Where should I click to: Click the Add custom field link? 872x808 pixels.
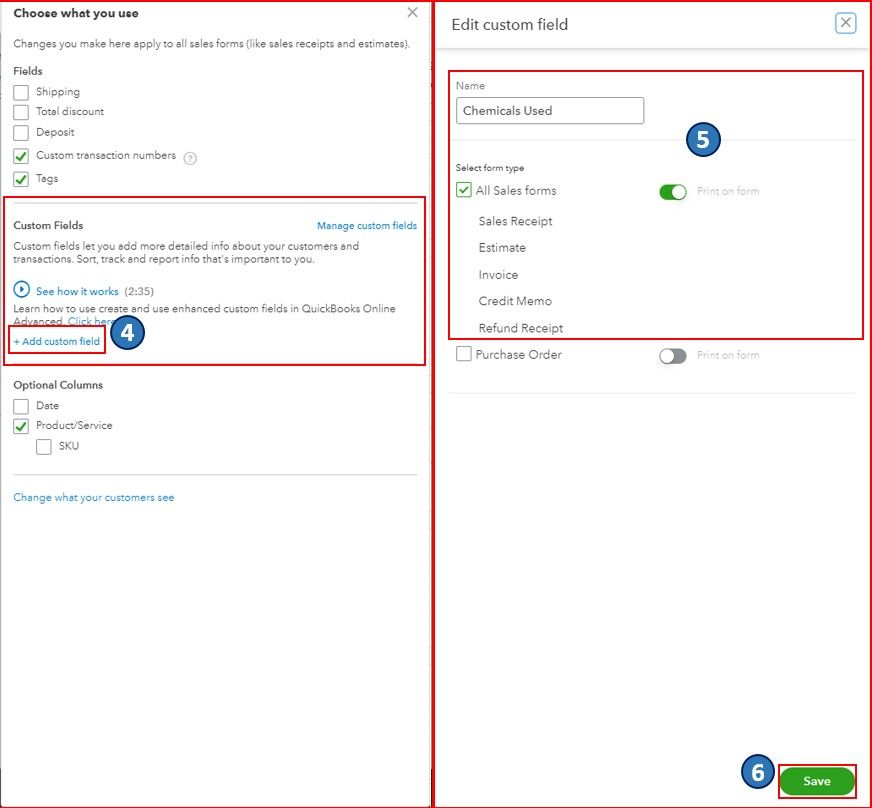coord(57,341)
